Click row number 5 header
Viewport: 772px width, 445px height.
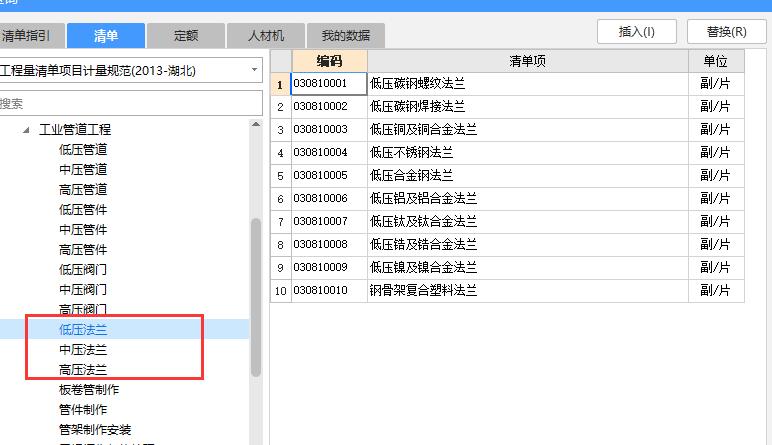coord(281,176)
